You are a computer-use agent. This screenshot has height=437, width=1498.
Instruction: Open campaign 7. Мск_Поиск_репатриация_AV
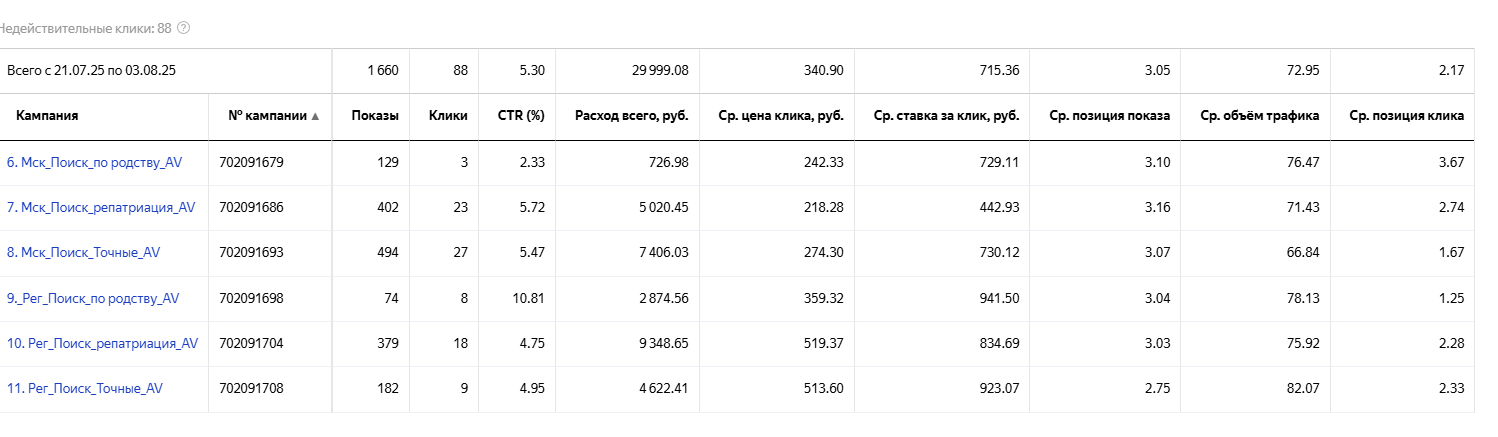click(x=101, y=208)
